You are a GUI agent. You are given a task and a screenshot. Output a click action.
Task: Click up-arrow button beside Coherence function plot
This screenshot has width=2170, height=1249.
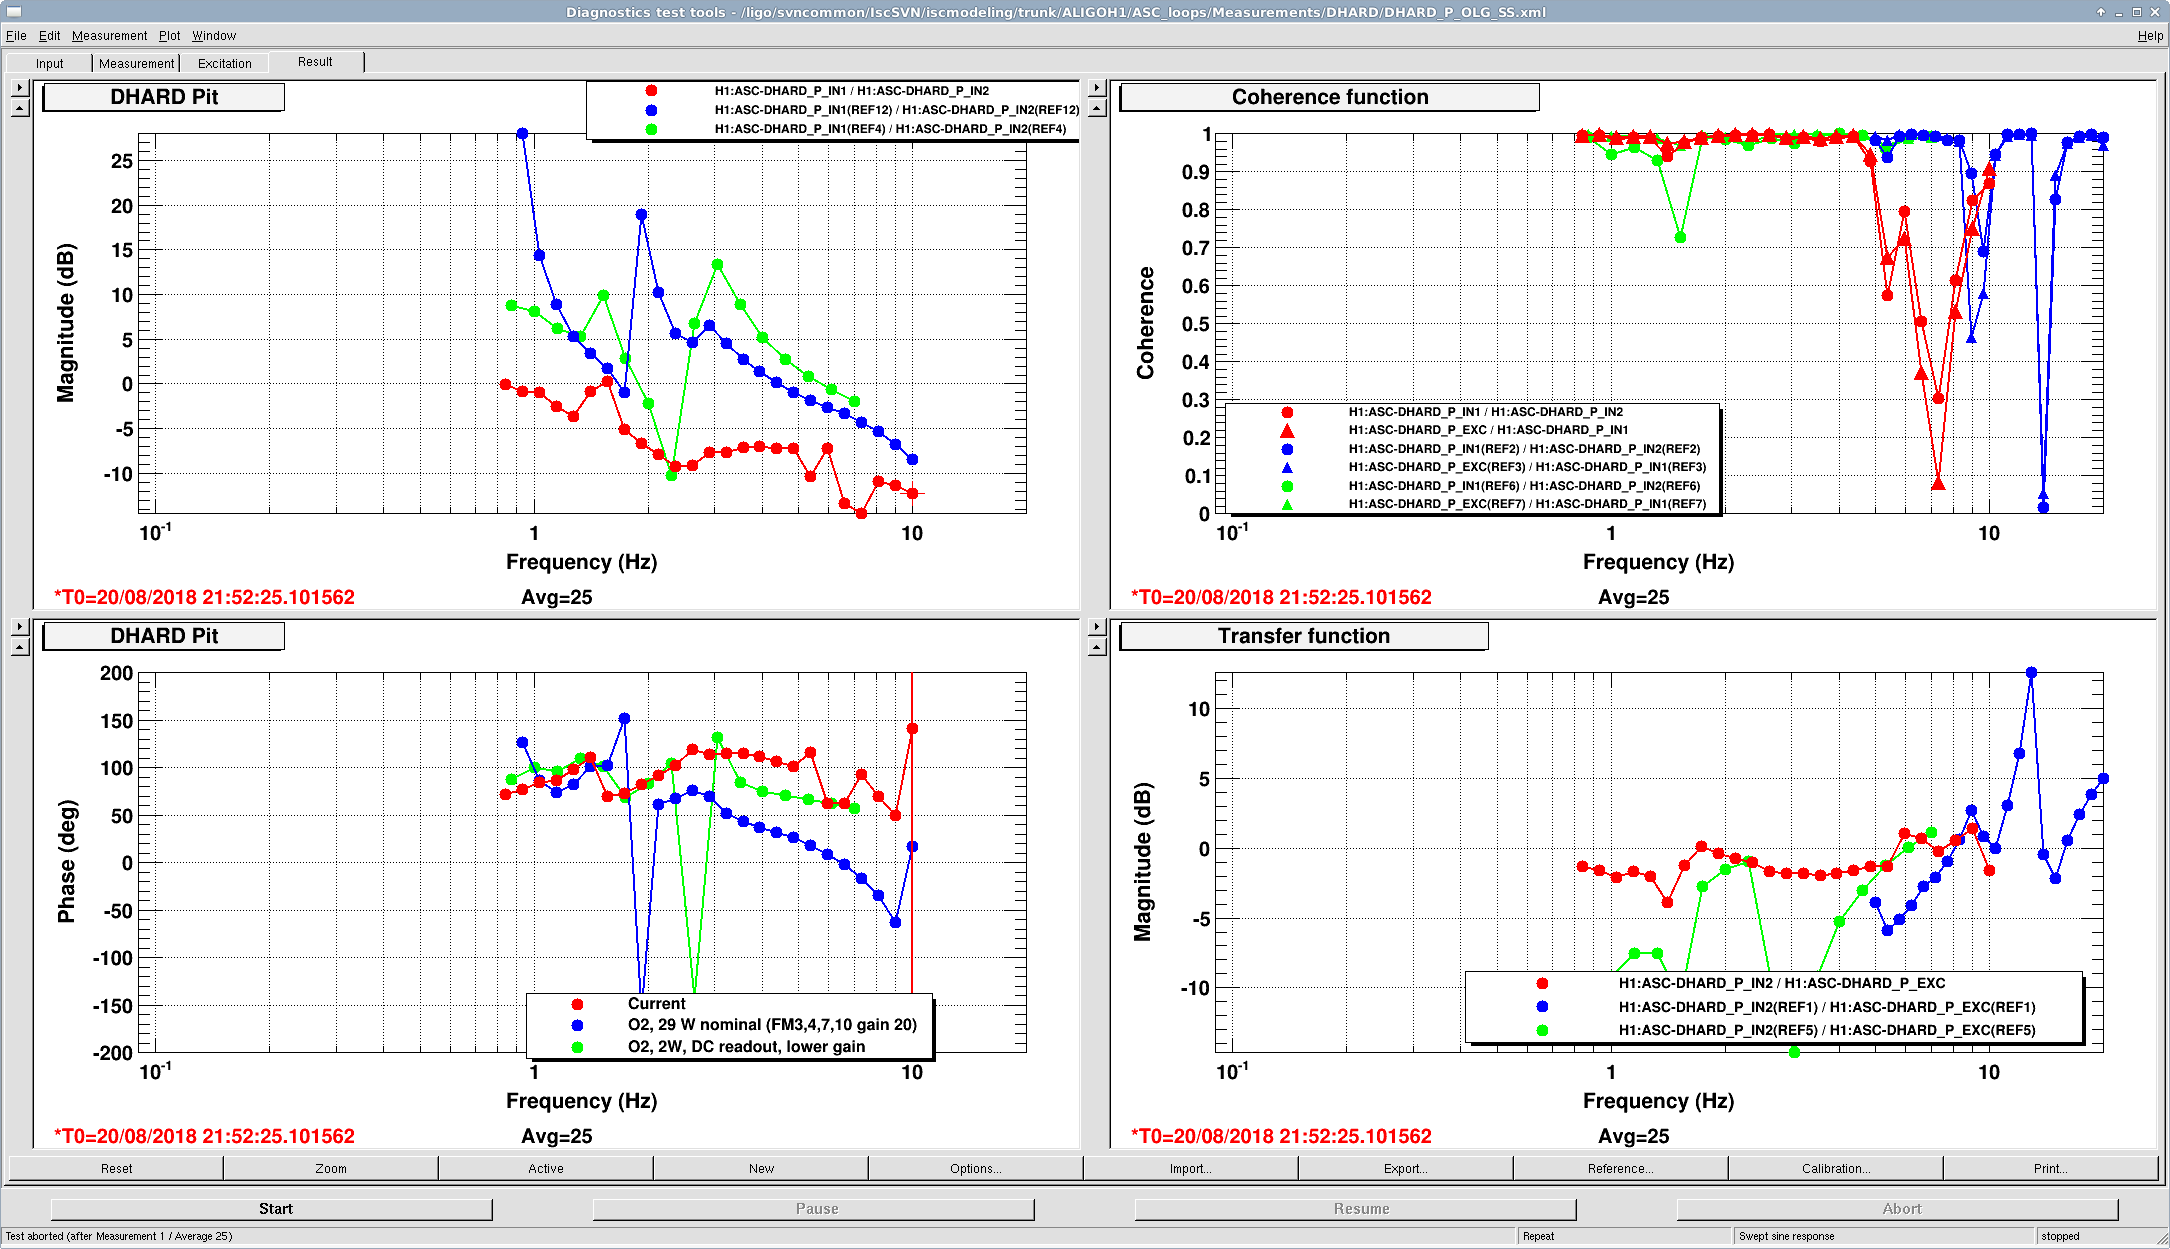[1097, 108]
